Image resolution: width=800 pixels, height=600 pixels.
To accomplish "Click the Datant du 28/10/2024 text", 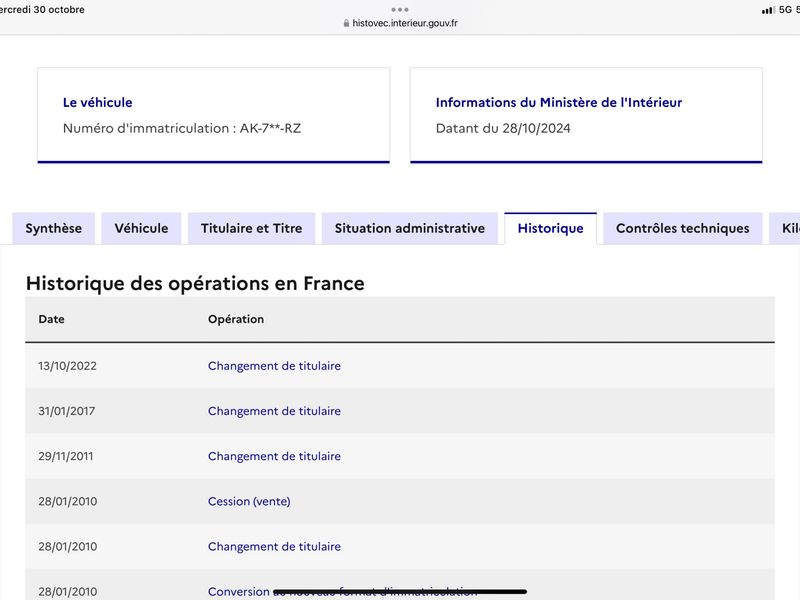I will click(503, 128).
